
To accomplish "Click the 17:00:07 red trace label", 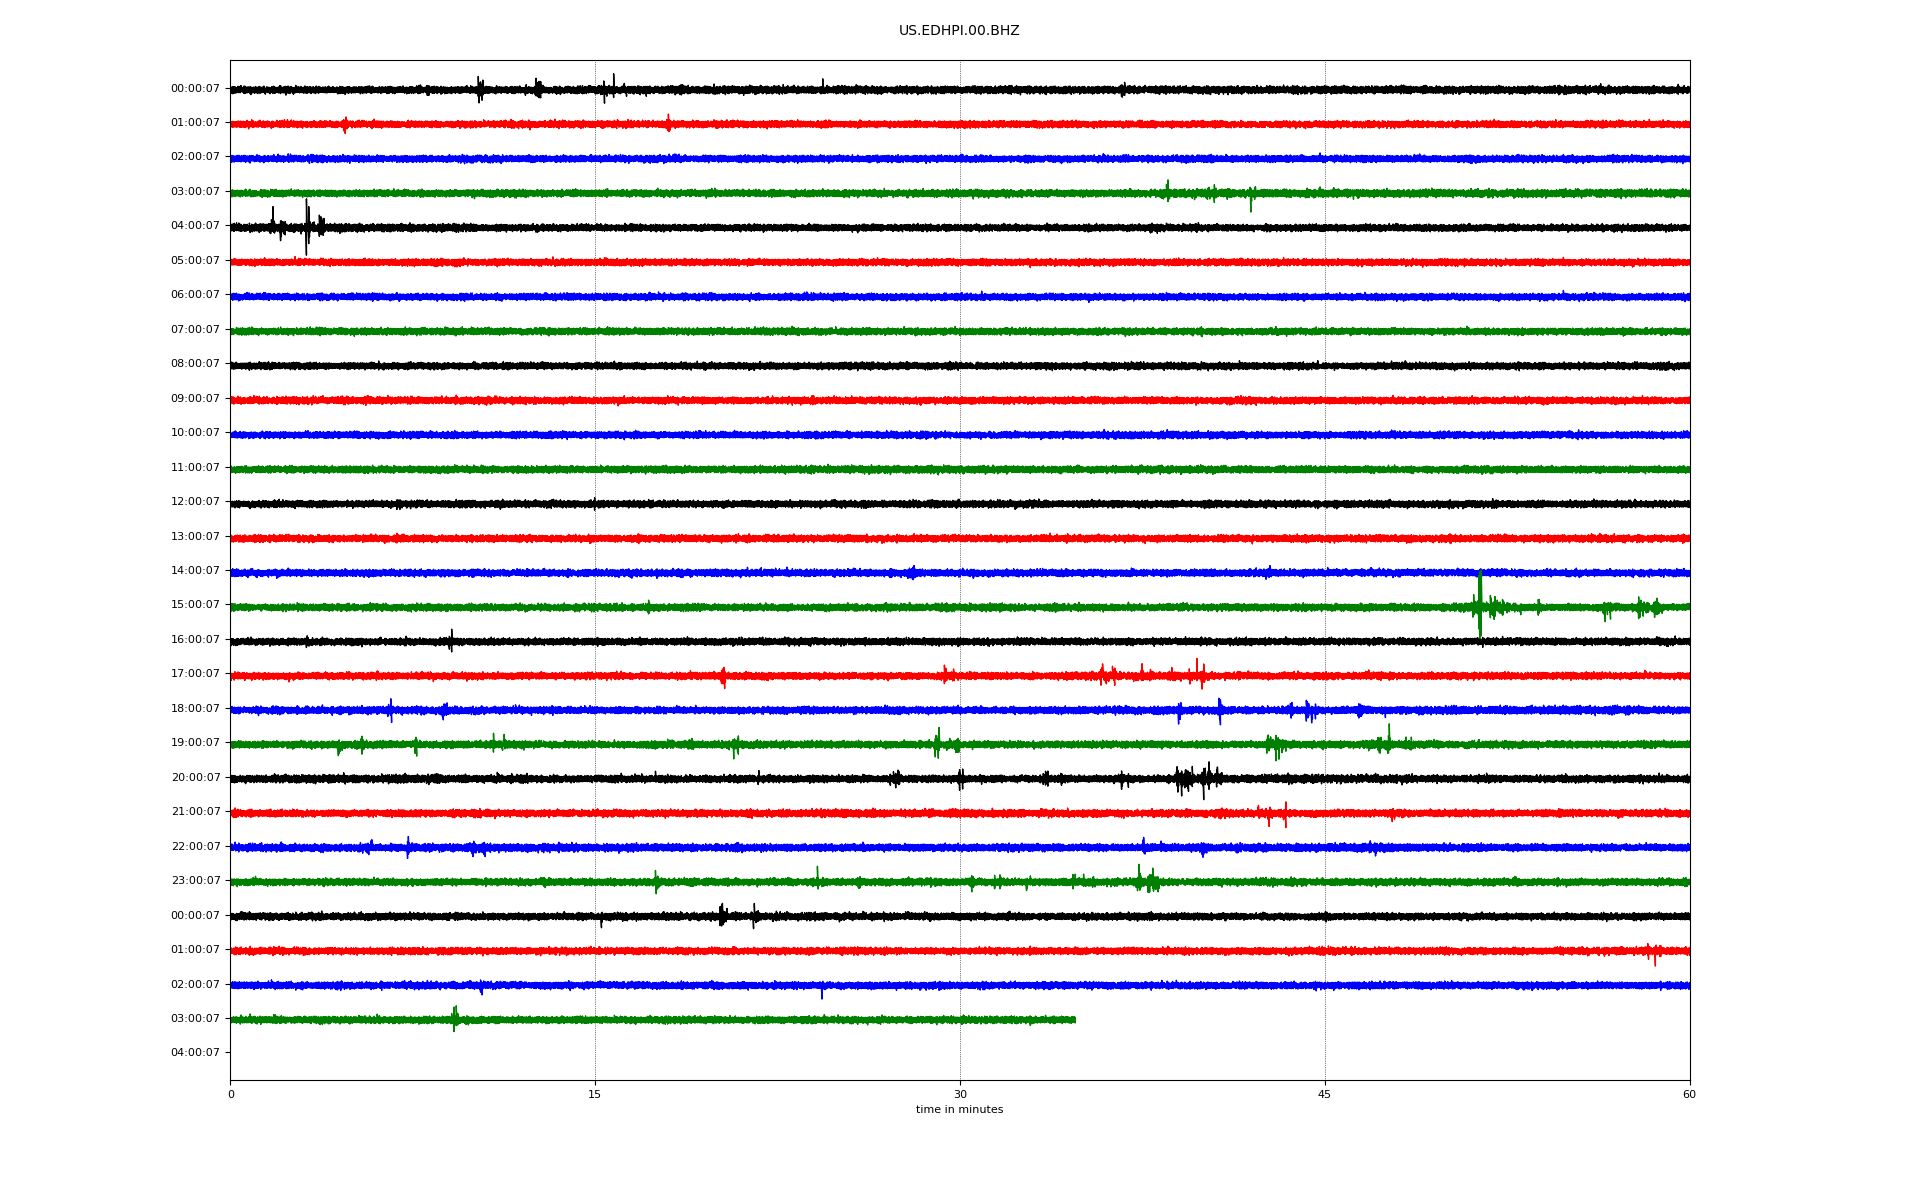I will (195, 674).
